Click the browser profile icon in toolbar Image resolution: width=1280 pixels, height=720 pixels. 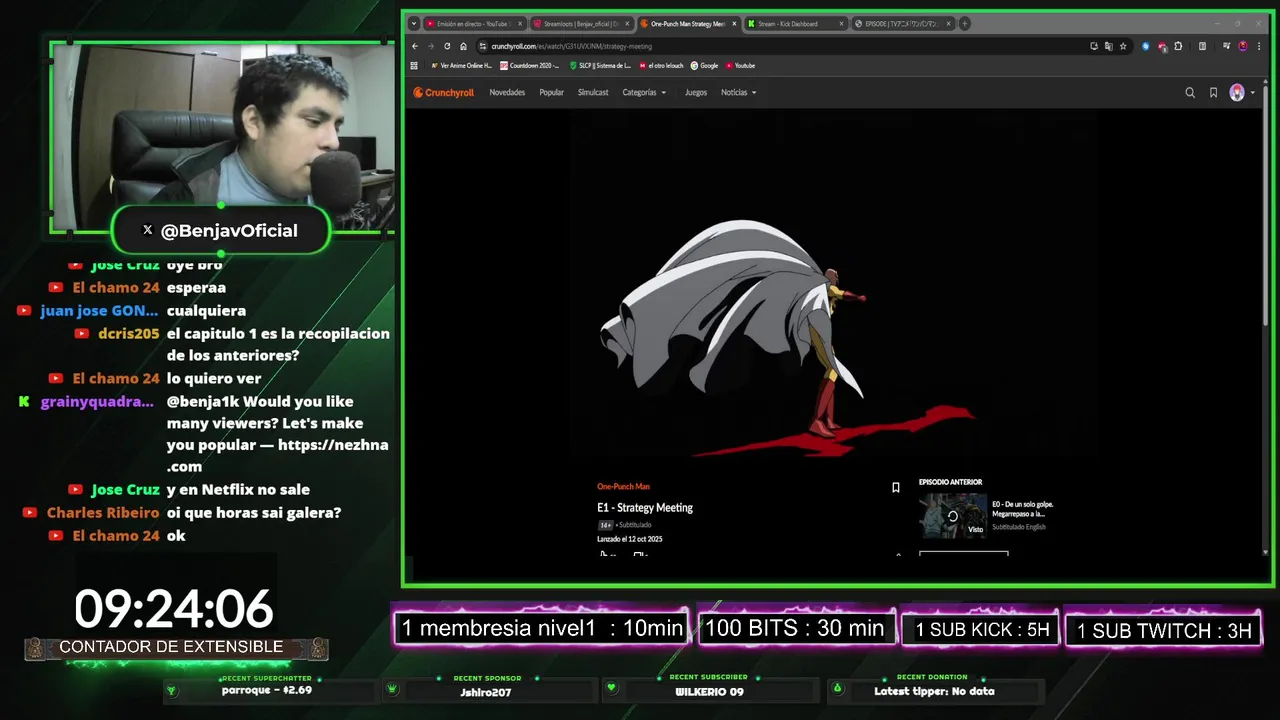click(1242, 46)
